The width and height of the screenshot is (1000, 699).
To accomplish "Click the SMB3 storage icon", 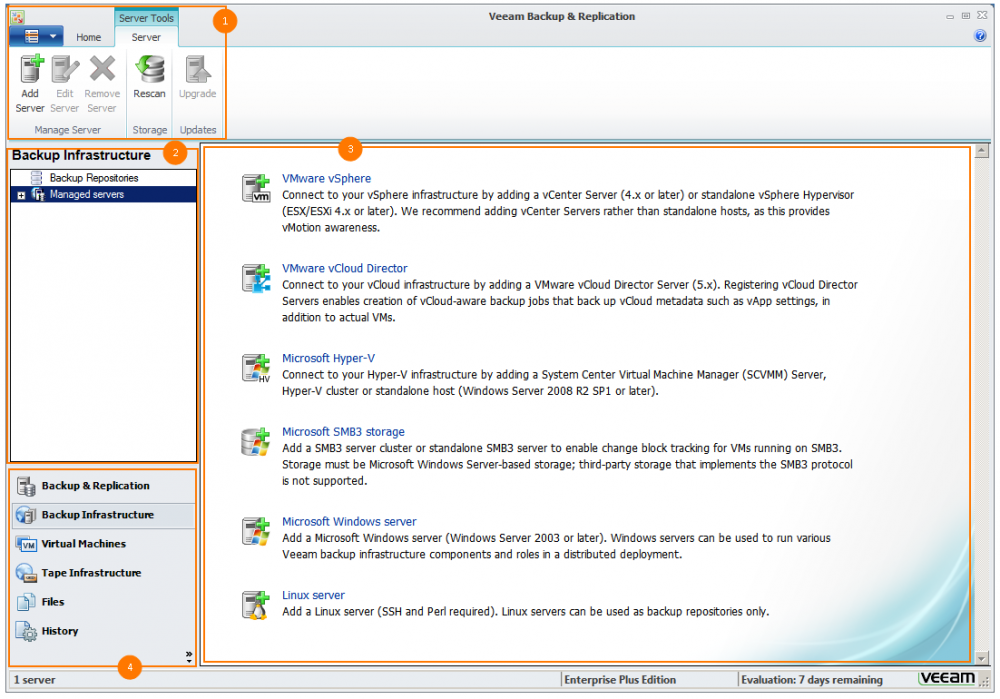I will click(x=256, y=441).
